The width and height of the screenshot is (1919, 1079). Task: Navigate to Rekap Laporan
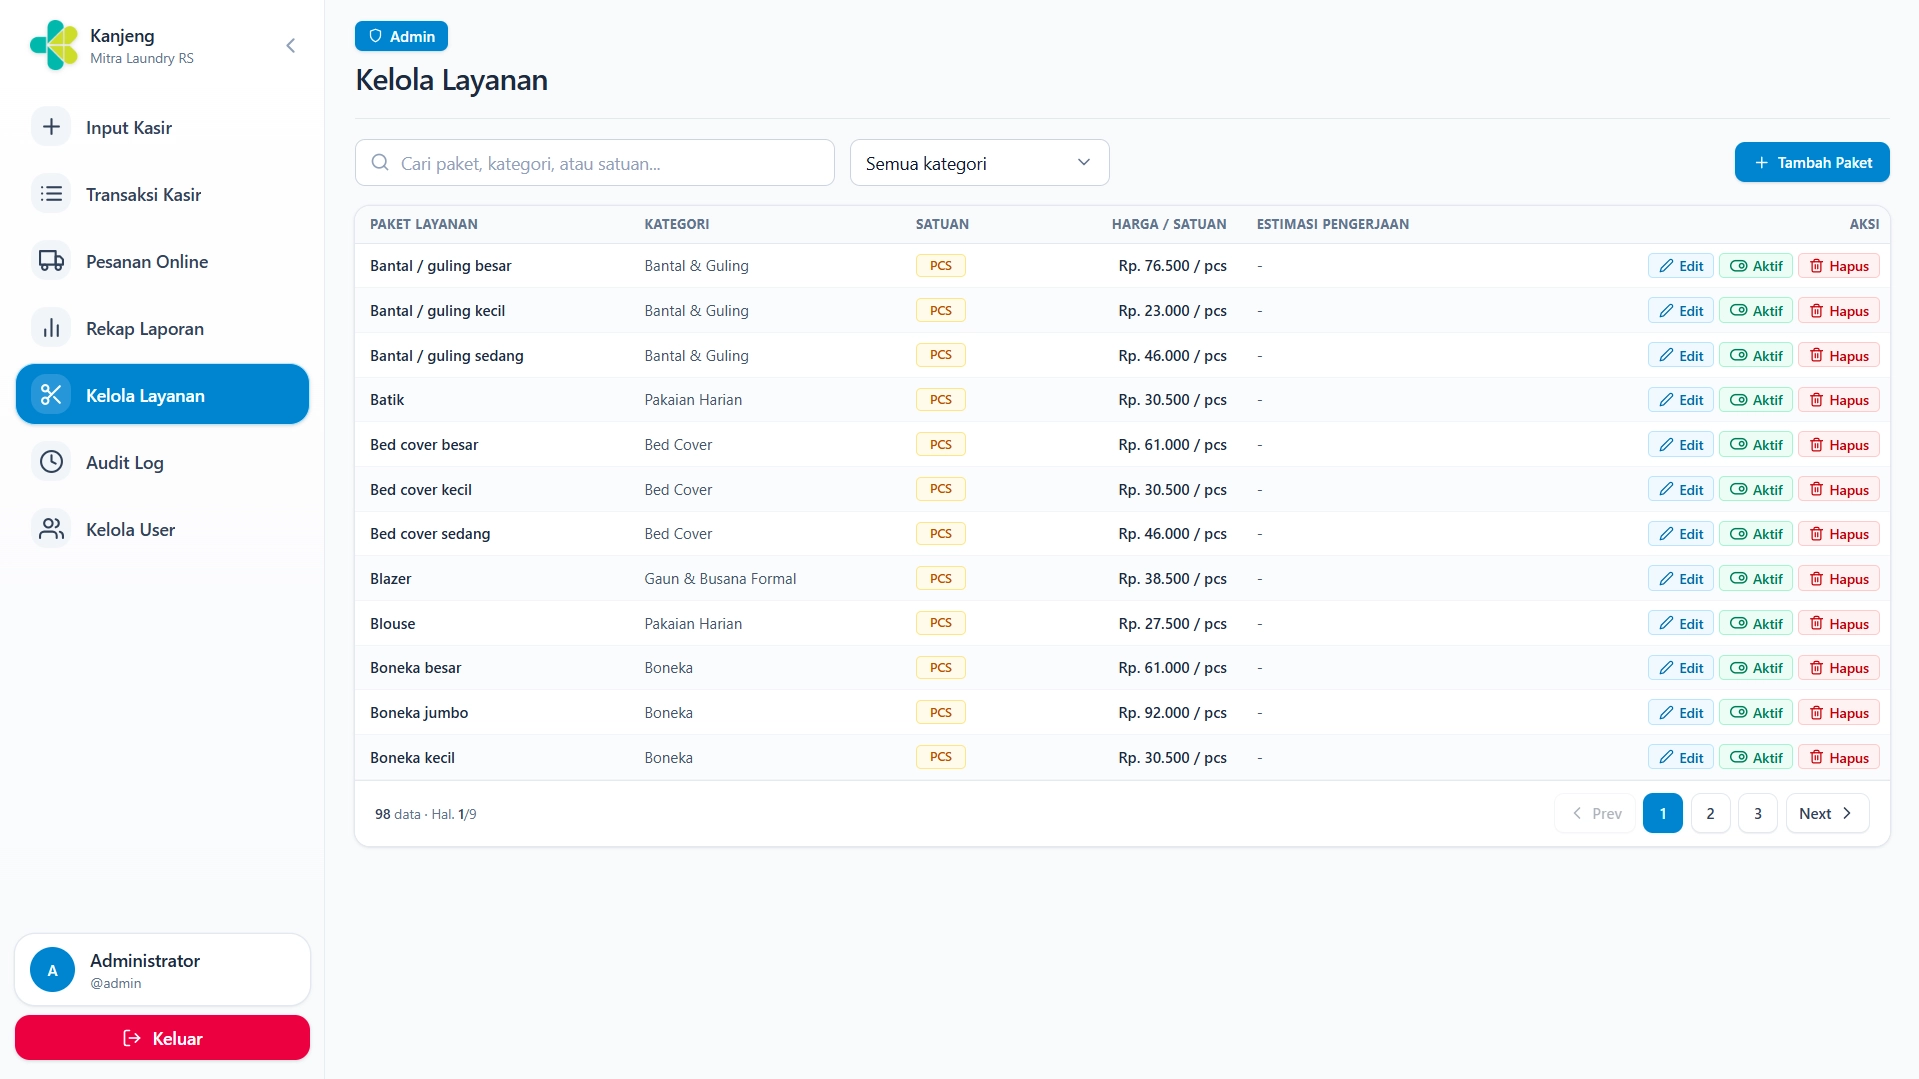162,328
